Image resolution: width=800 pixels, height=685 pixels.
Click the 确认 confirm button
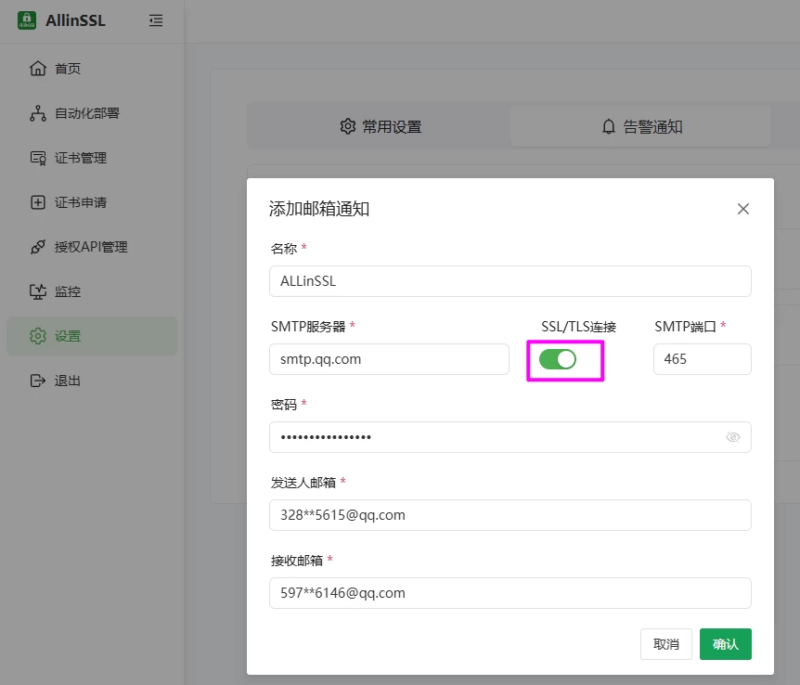pyautogui.click(x=725, y=644)
